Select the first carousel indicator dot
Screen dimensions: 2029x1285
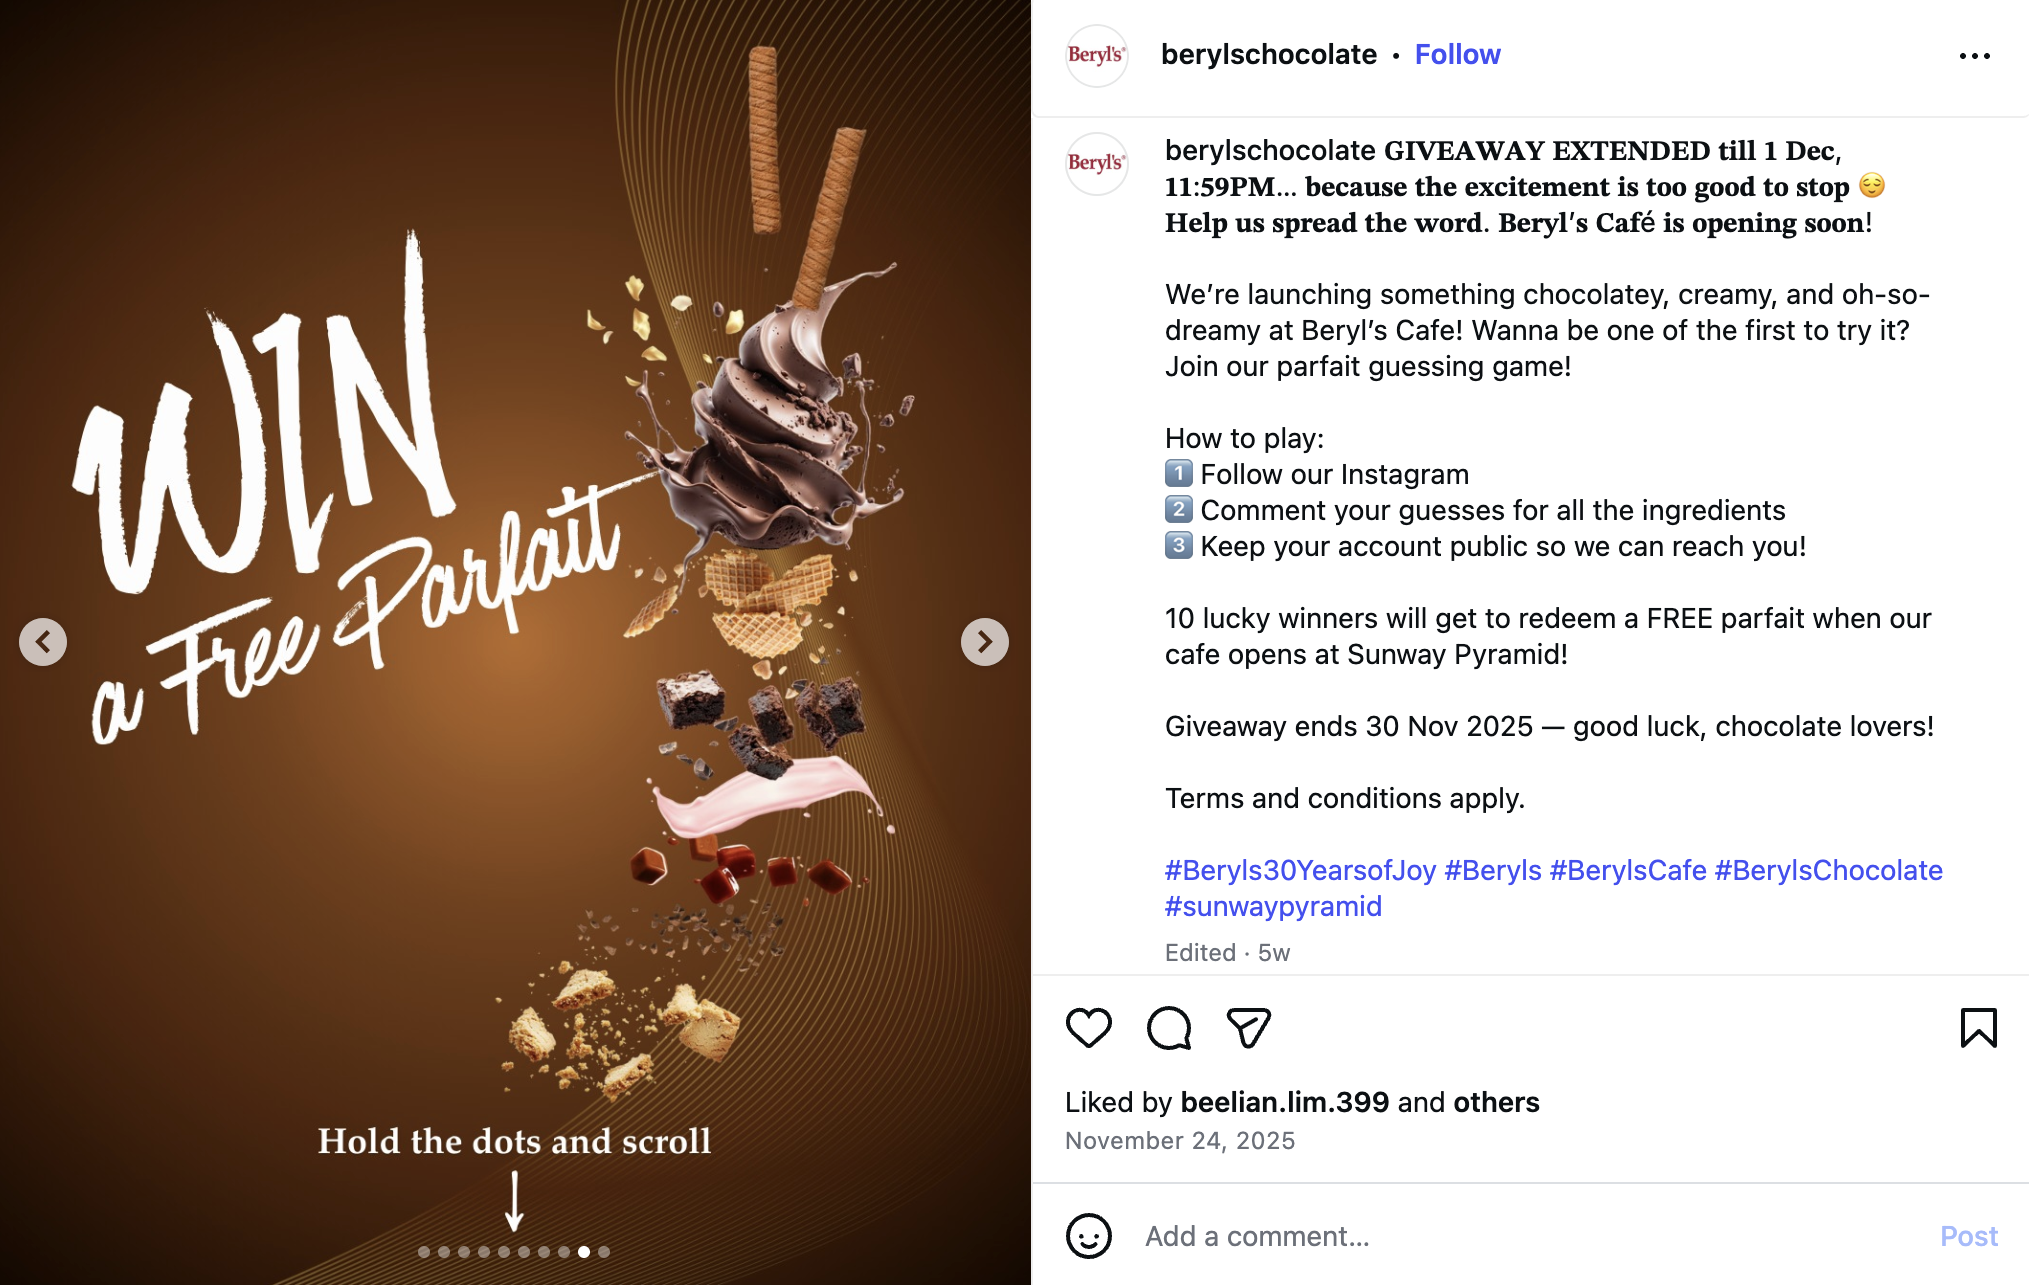424,1252
